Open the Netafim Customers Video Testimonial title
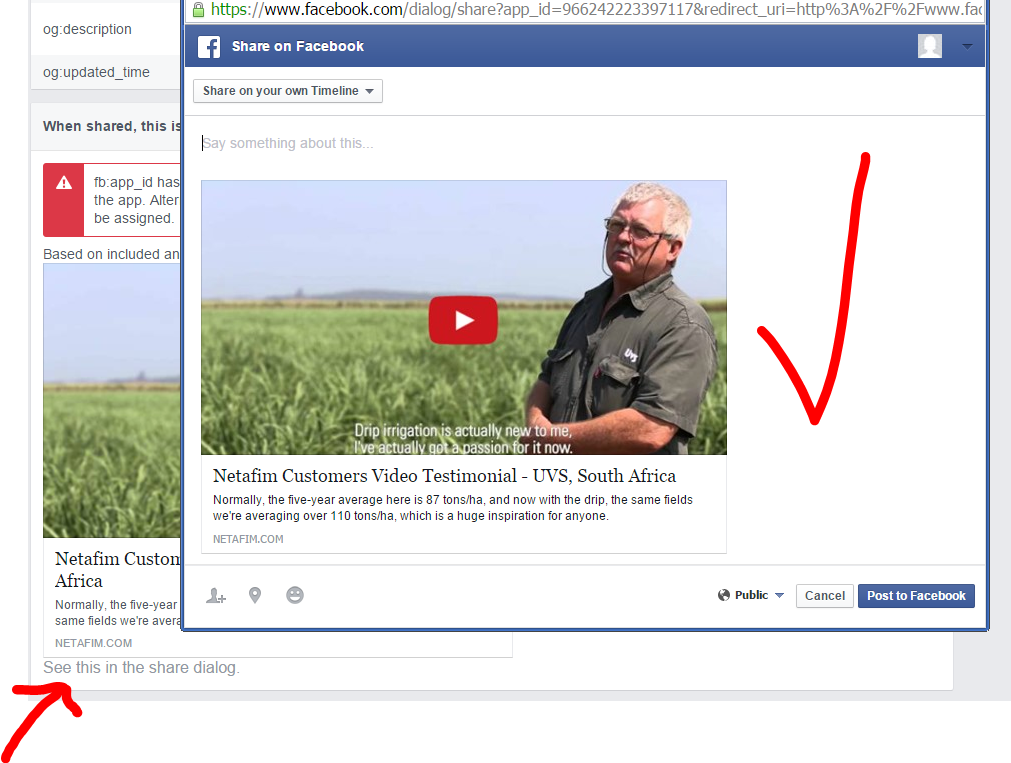The image size is (1011, 763). coord(444,476)
